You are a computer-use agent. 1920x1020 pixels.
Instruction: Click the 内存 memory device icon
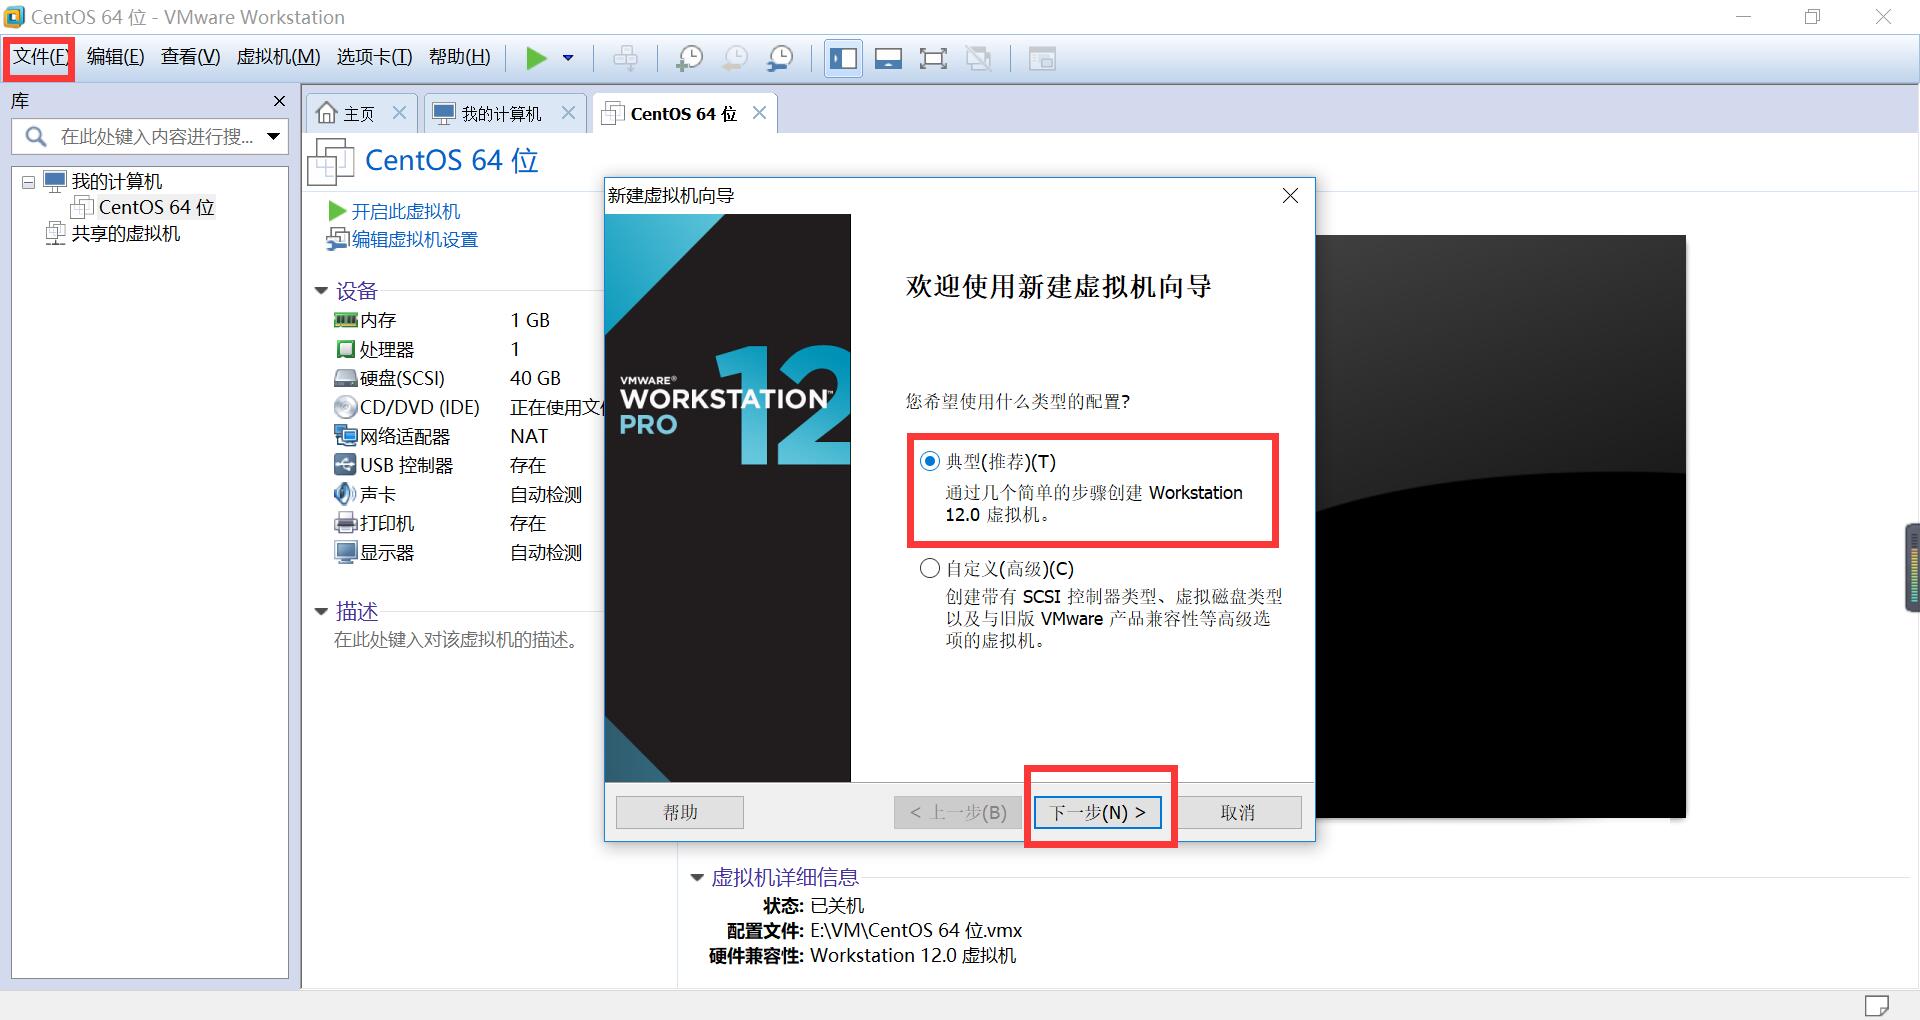345,320
